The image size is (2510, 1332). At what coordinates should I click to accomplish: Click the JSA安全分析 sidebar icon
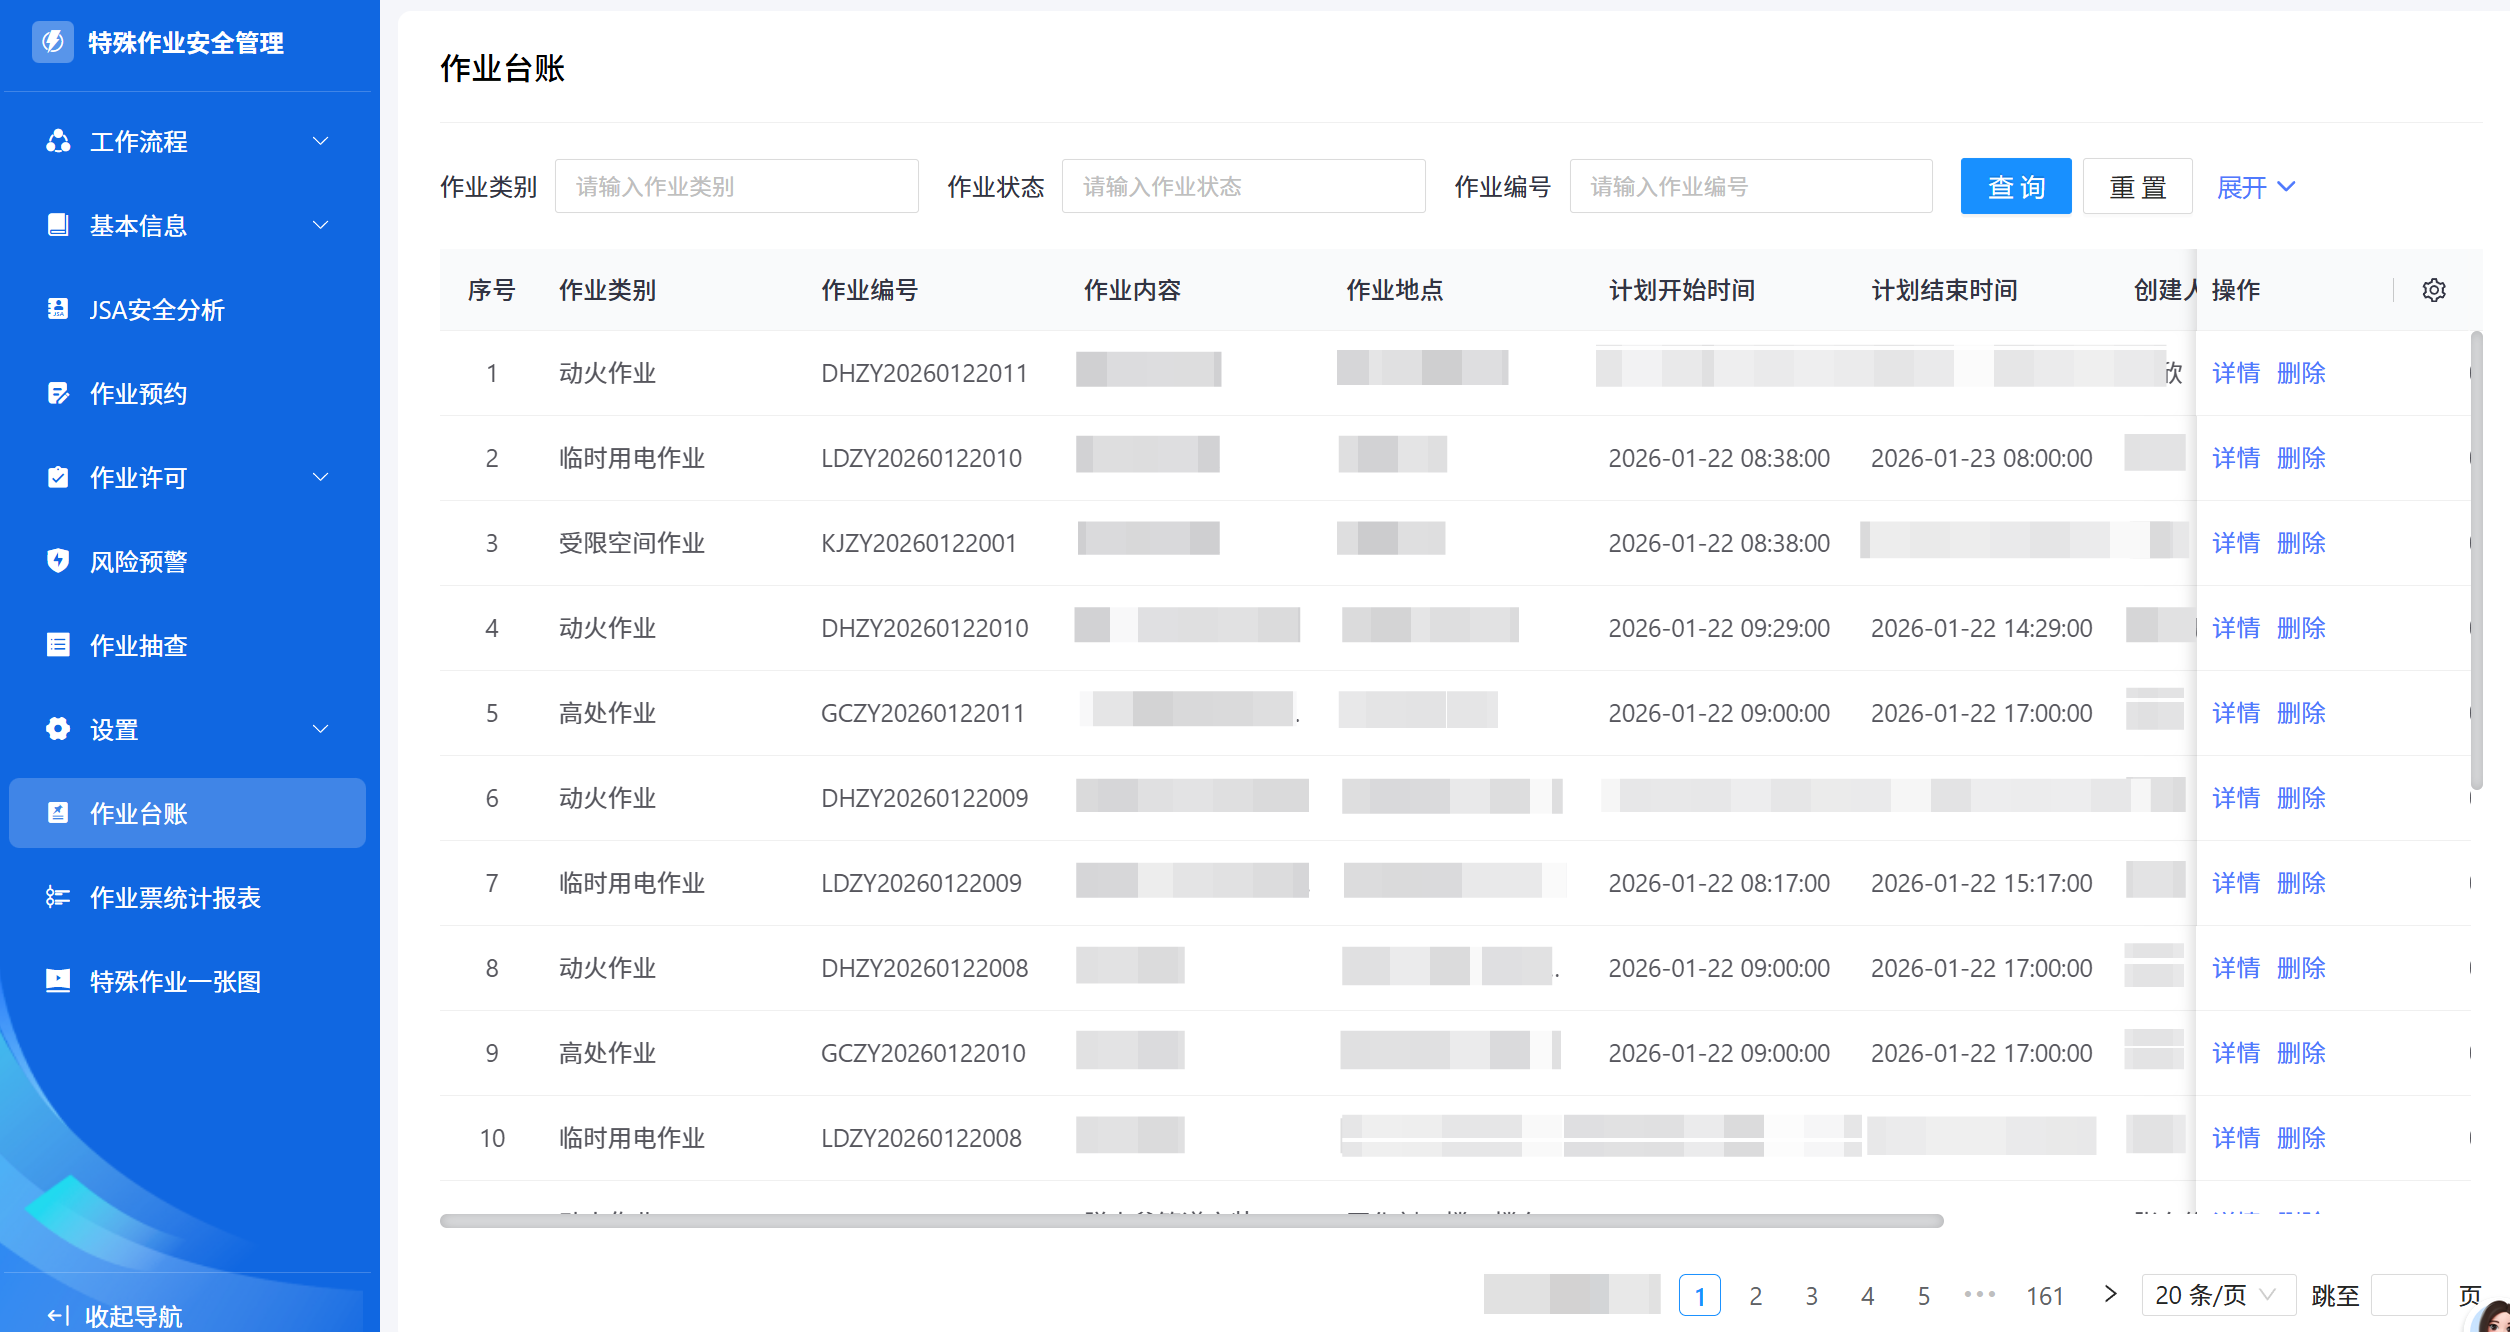coord(58,309)
